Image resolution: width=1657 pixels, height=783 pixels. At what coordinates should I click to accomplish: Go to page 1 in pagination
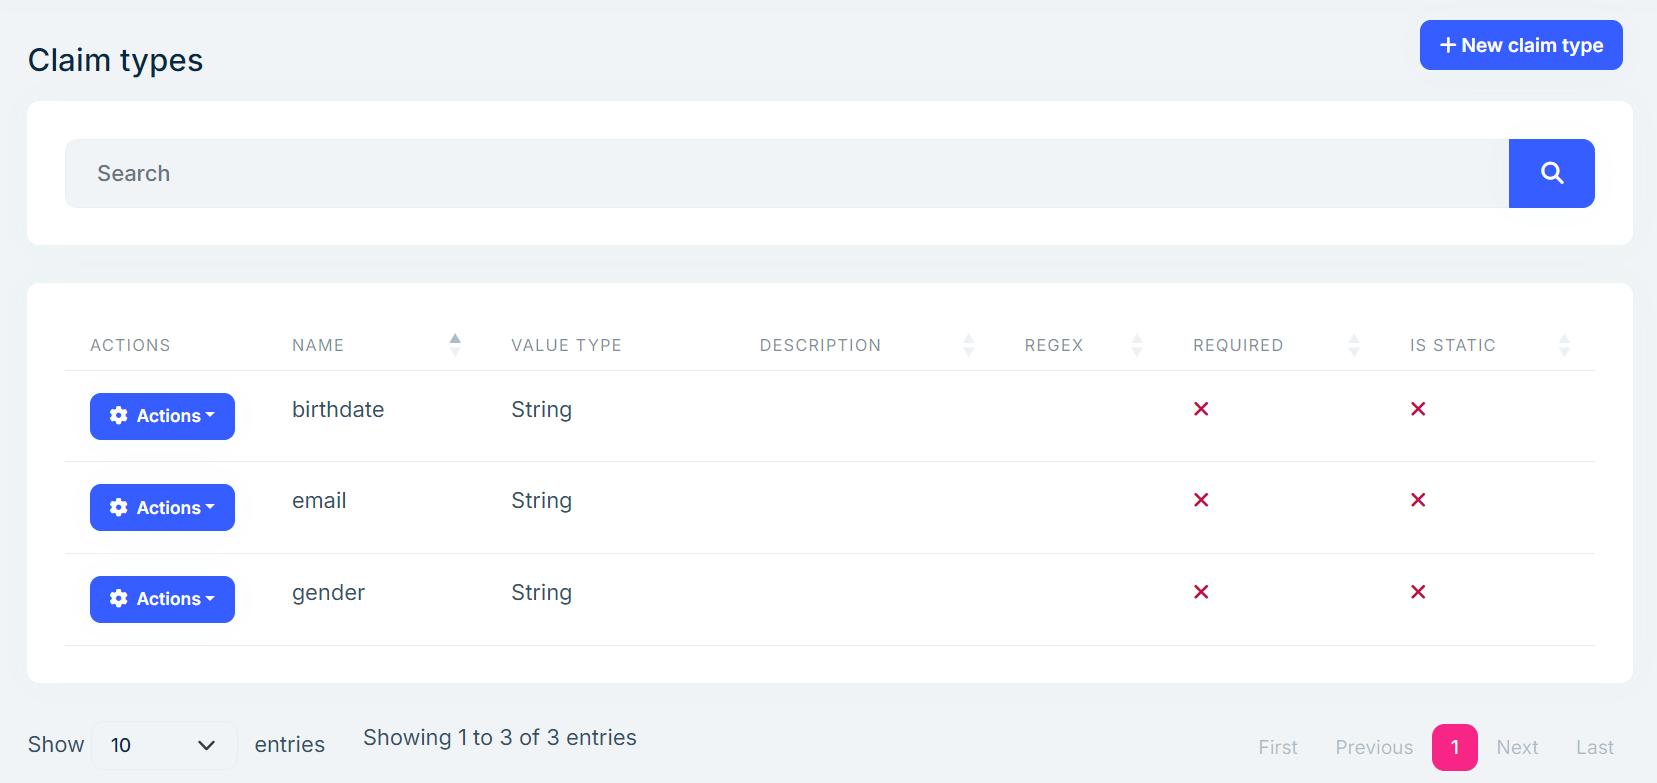click(1454, 747)
